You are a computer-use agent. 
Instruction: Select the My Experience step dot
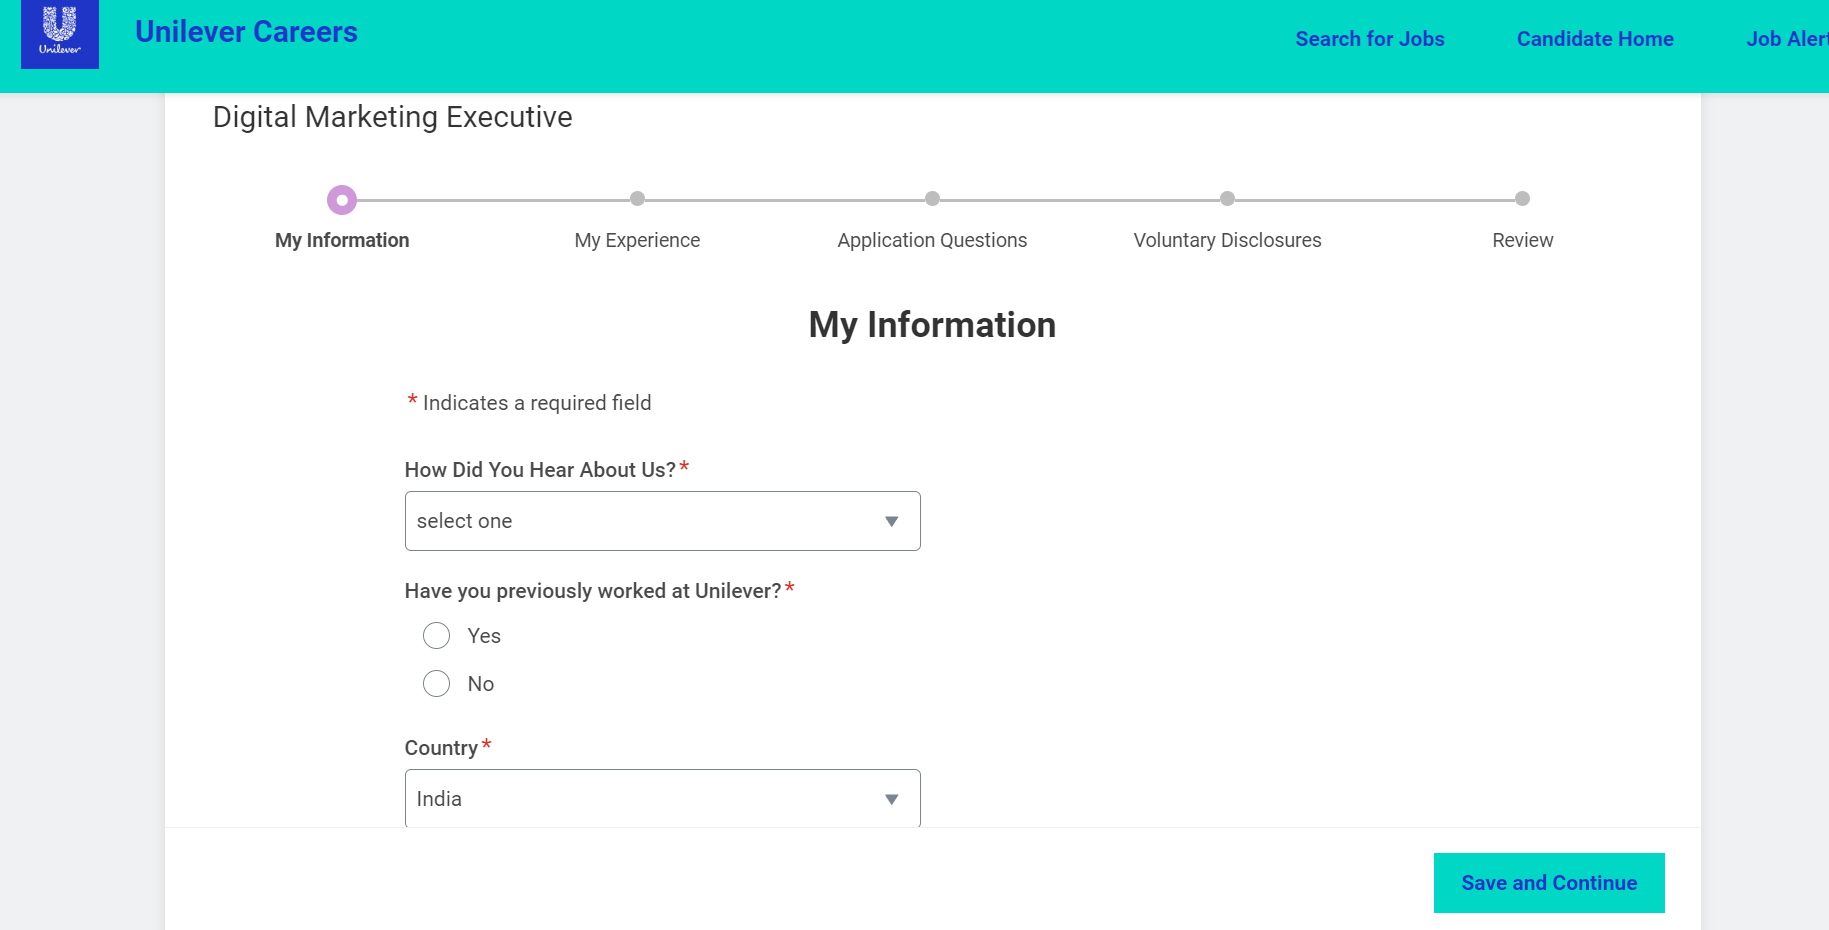coord(637,199)
